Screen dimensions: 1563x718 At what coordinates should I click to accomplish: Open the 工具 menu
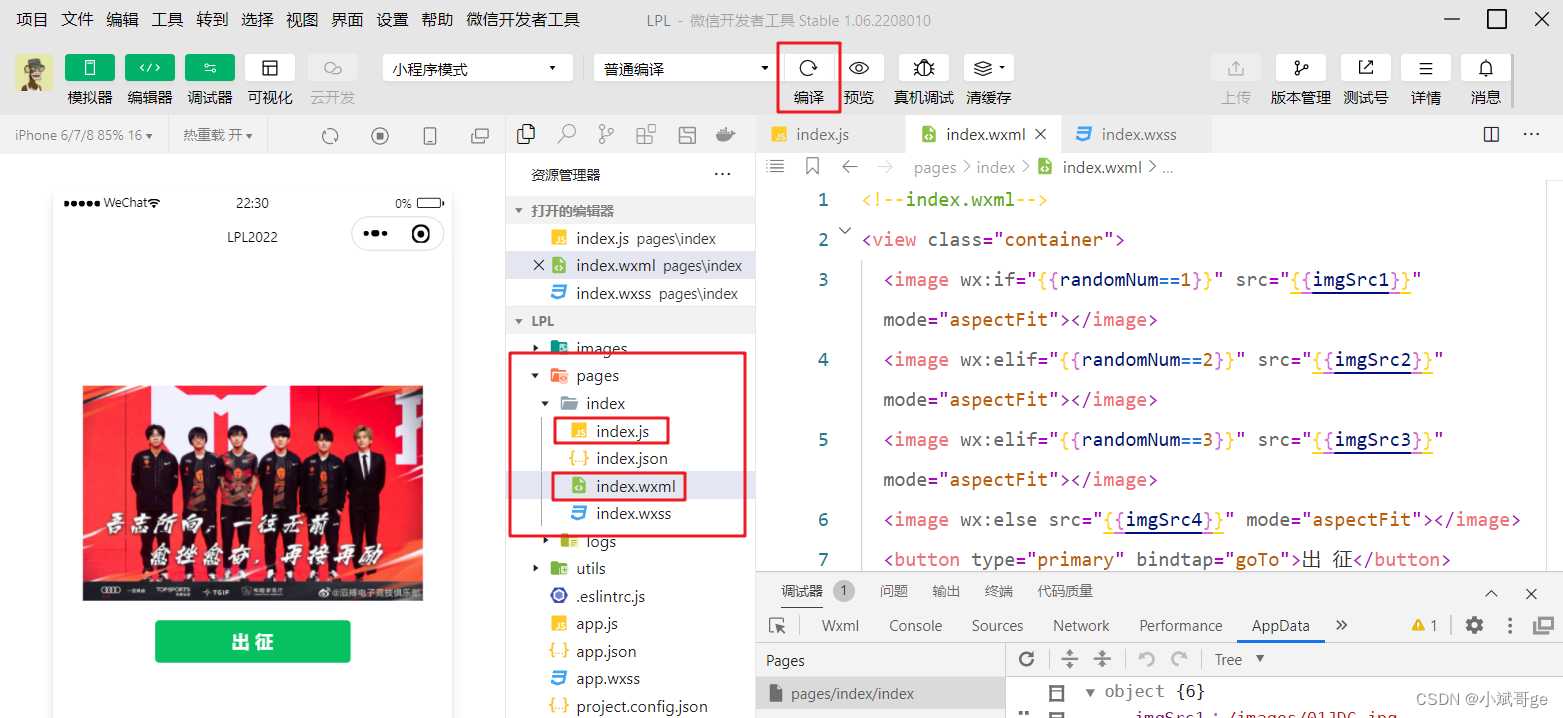(167, 19)
